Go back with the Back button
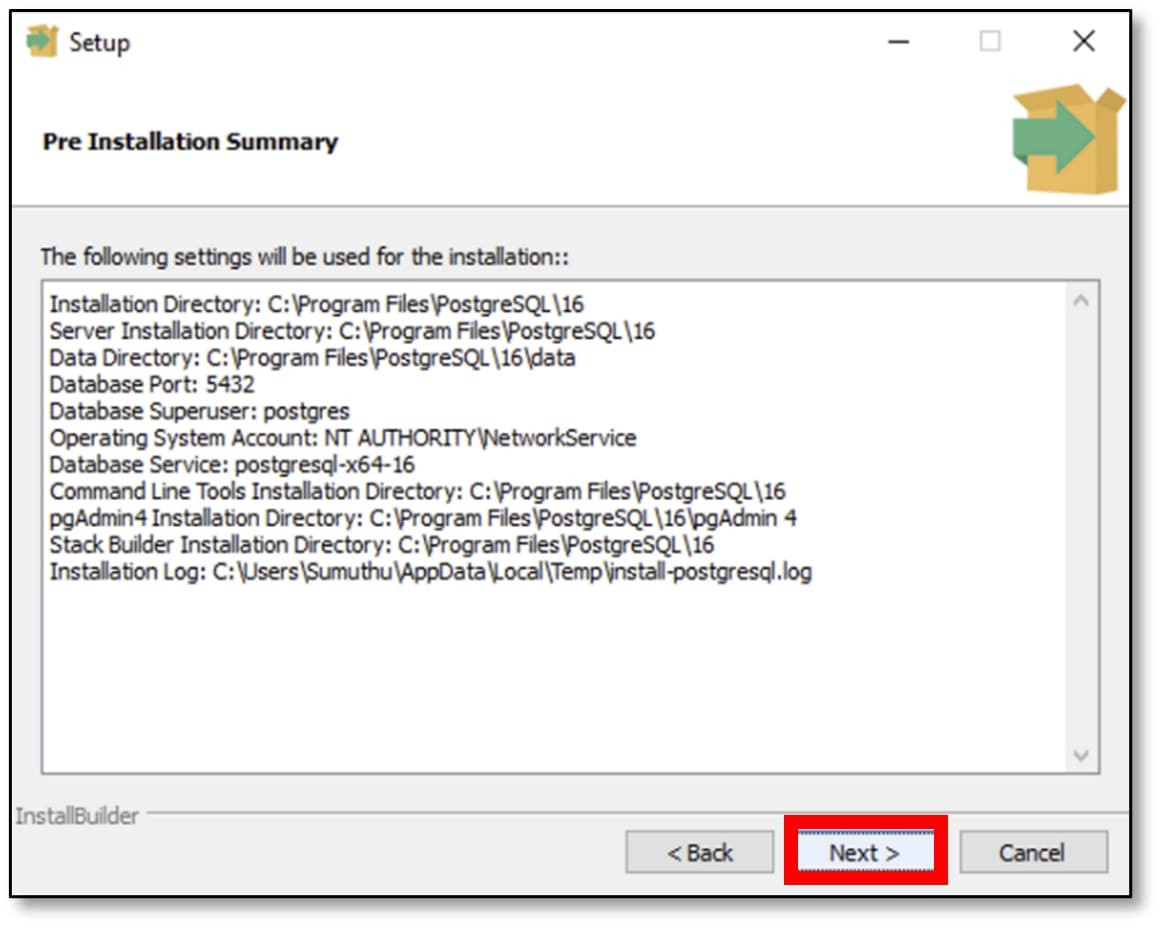 (x=700, y=853)
